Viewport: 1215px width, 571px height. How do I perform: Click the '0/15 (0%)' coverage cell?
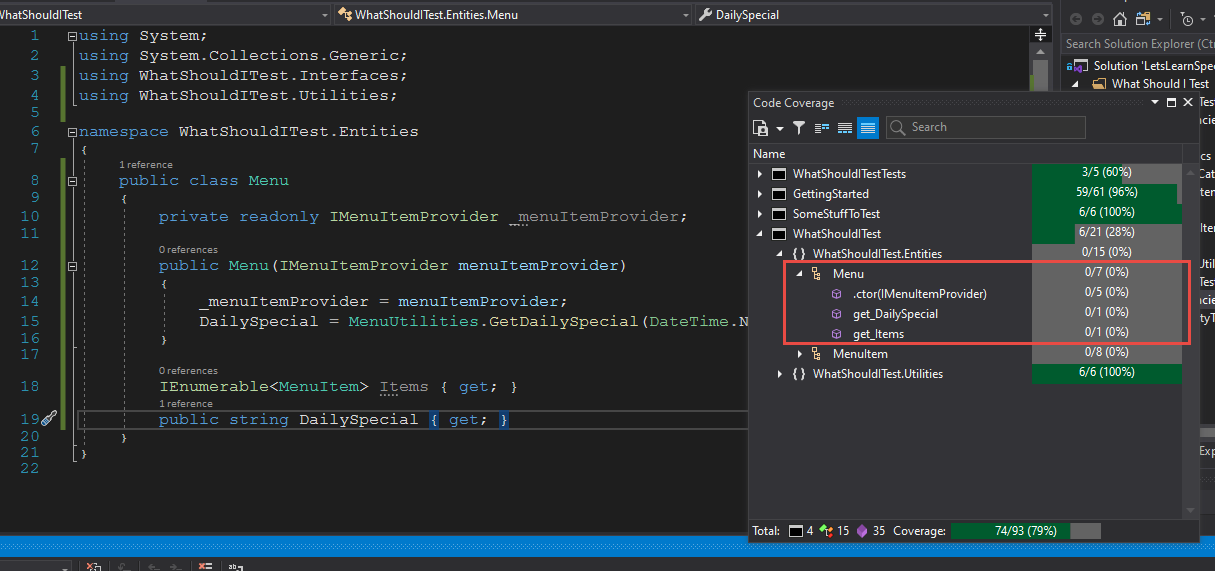(x=1106, y=254)
